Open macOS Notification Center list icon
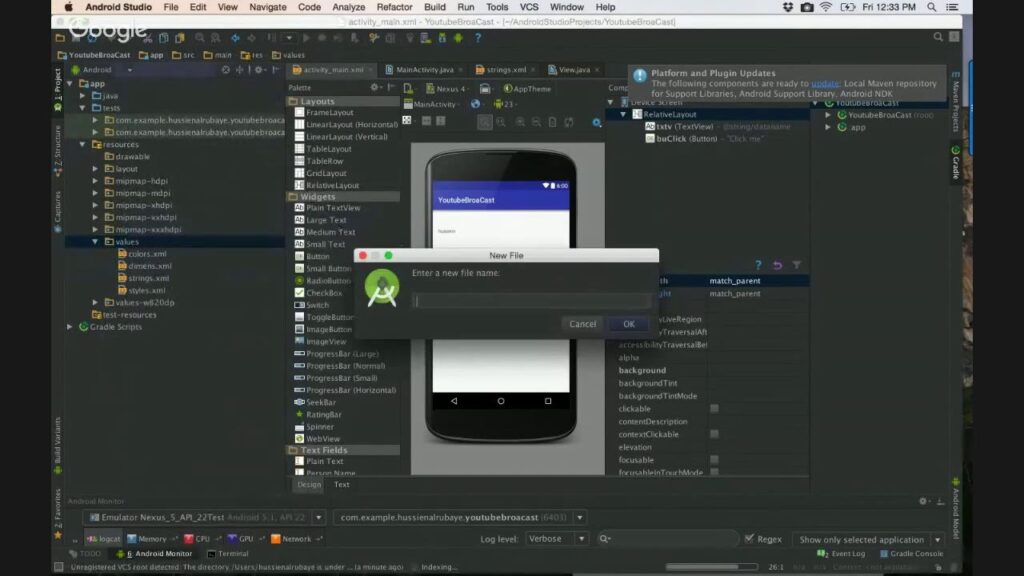1024x576 pixels. pos(952,7)
